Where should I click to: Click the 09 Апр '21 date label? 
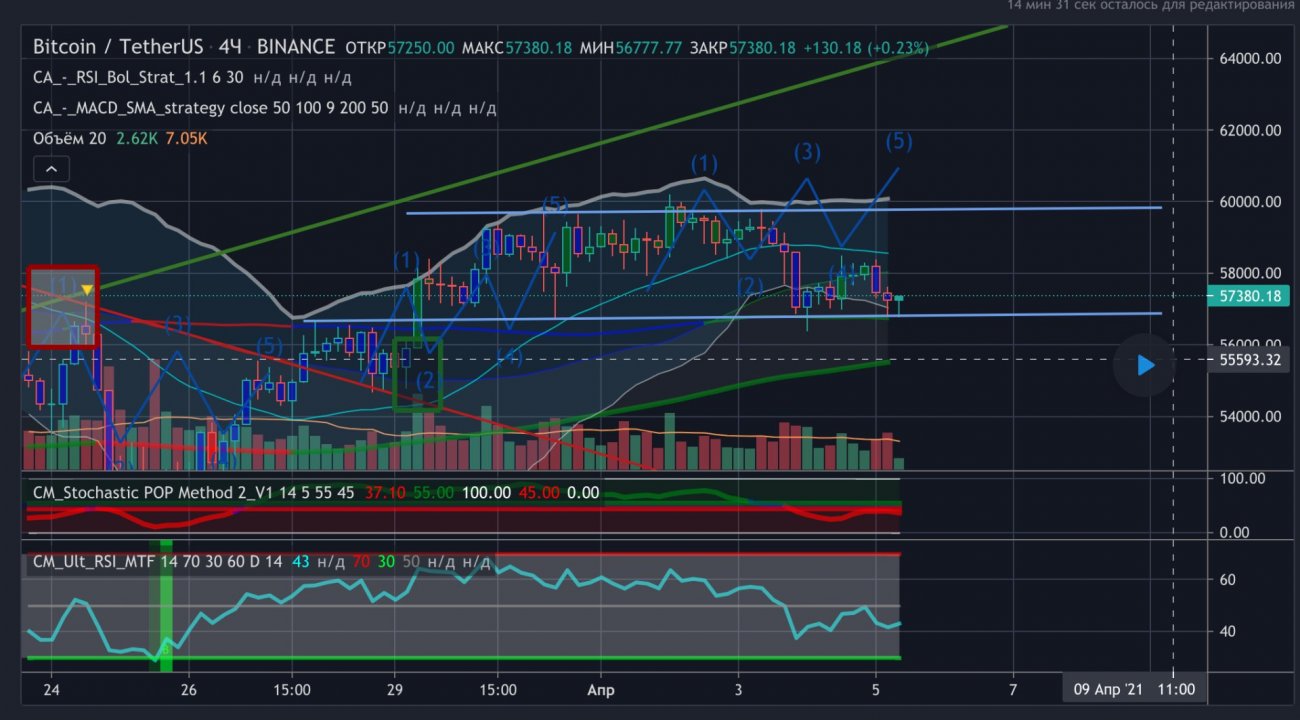click(1107, 690)
